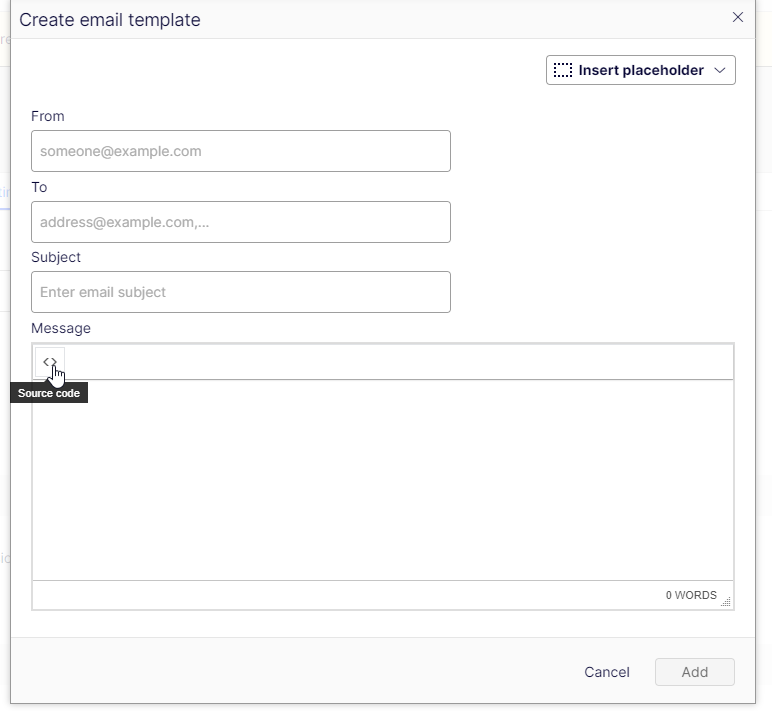Open the Insert placeholder menu by its label

tap(641, 70)
